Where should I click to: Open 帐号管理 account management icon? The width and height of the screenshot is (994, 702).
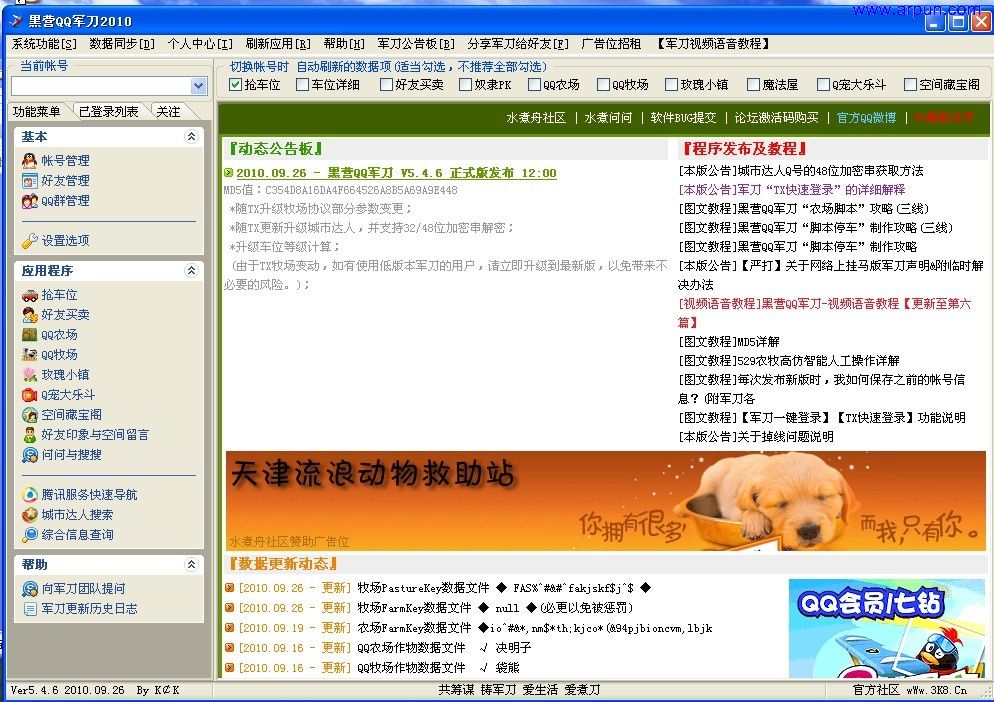tap(30, 160)
